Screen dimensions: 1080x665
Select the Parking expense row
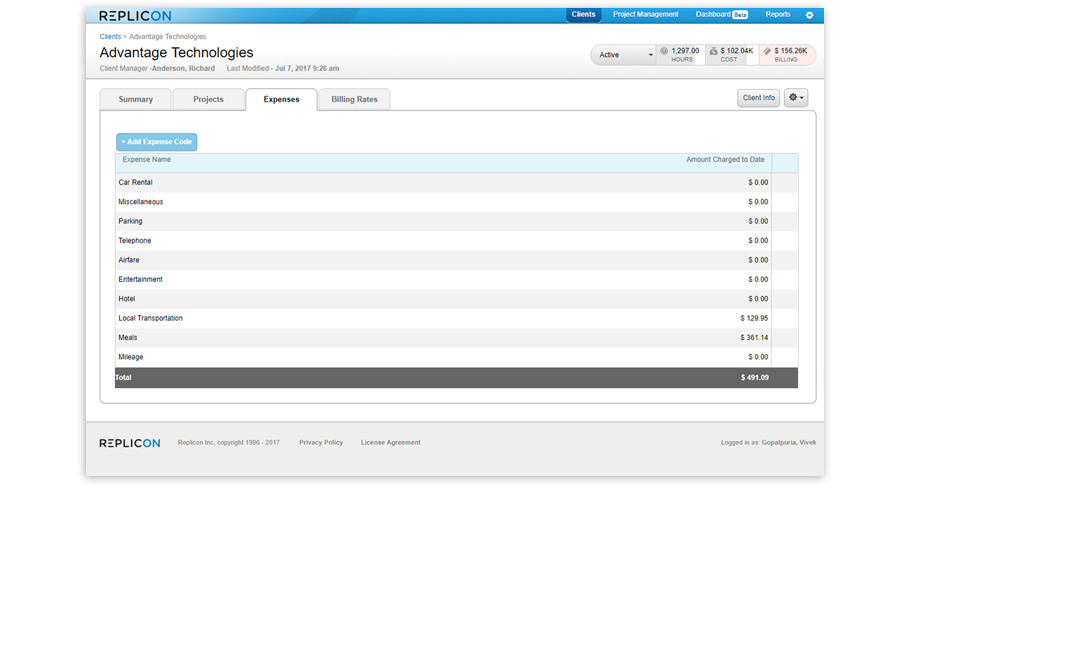(457, 221)
